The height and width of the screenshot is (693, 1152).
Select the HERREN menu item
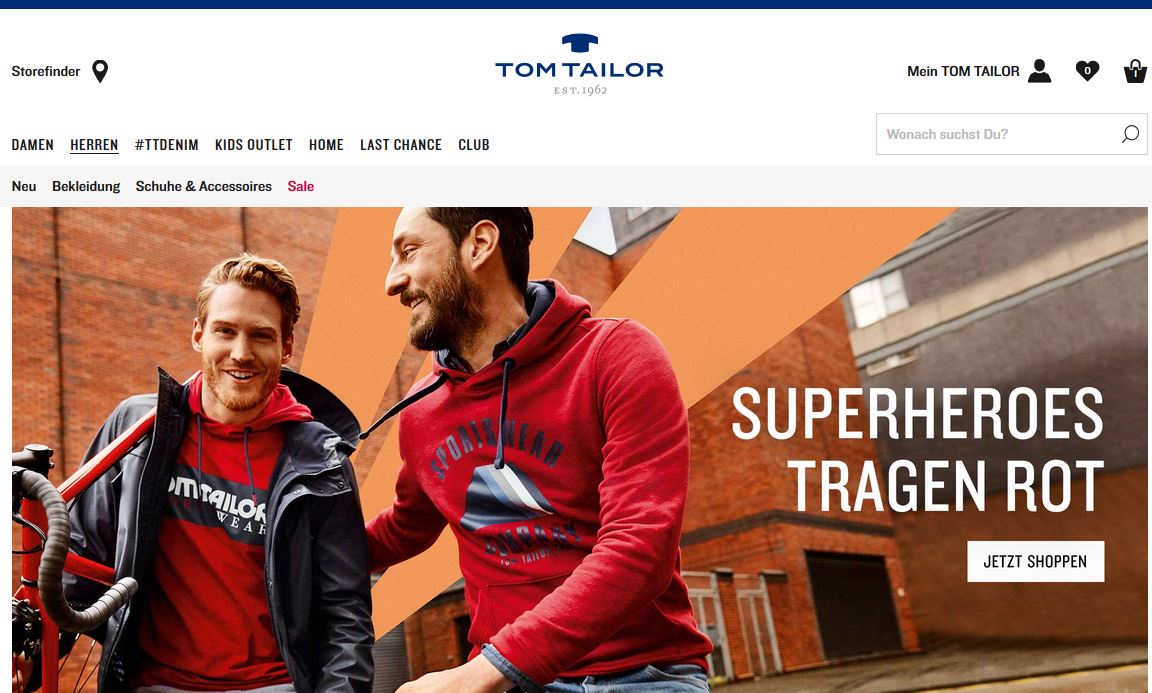click(x=94, y=145)
